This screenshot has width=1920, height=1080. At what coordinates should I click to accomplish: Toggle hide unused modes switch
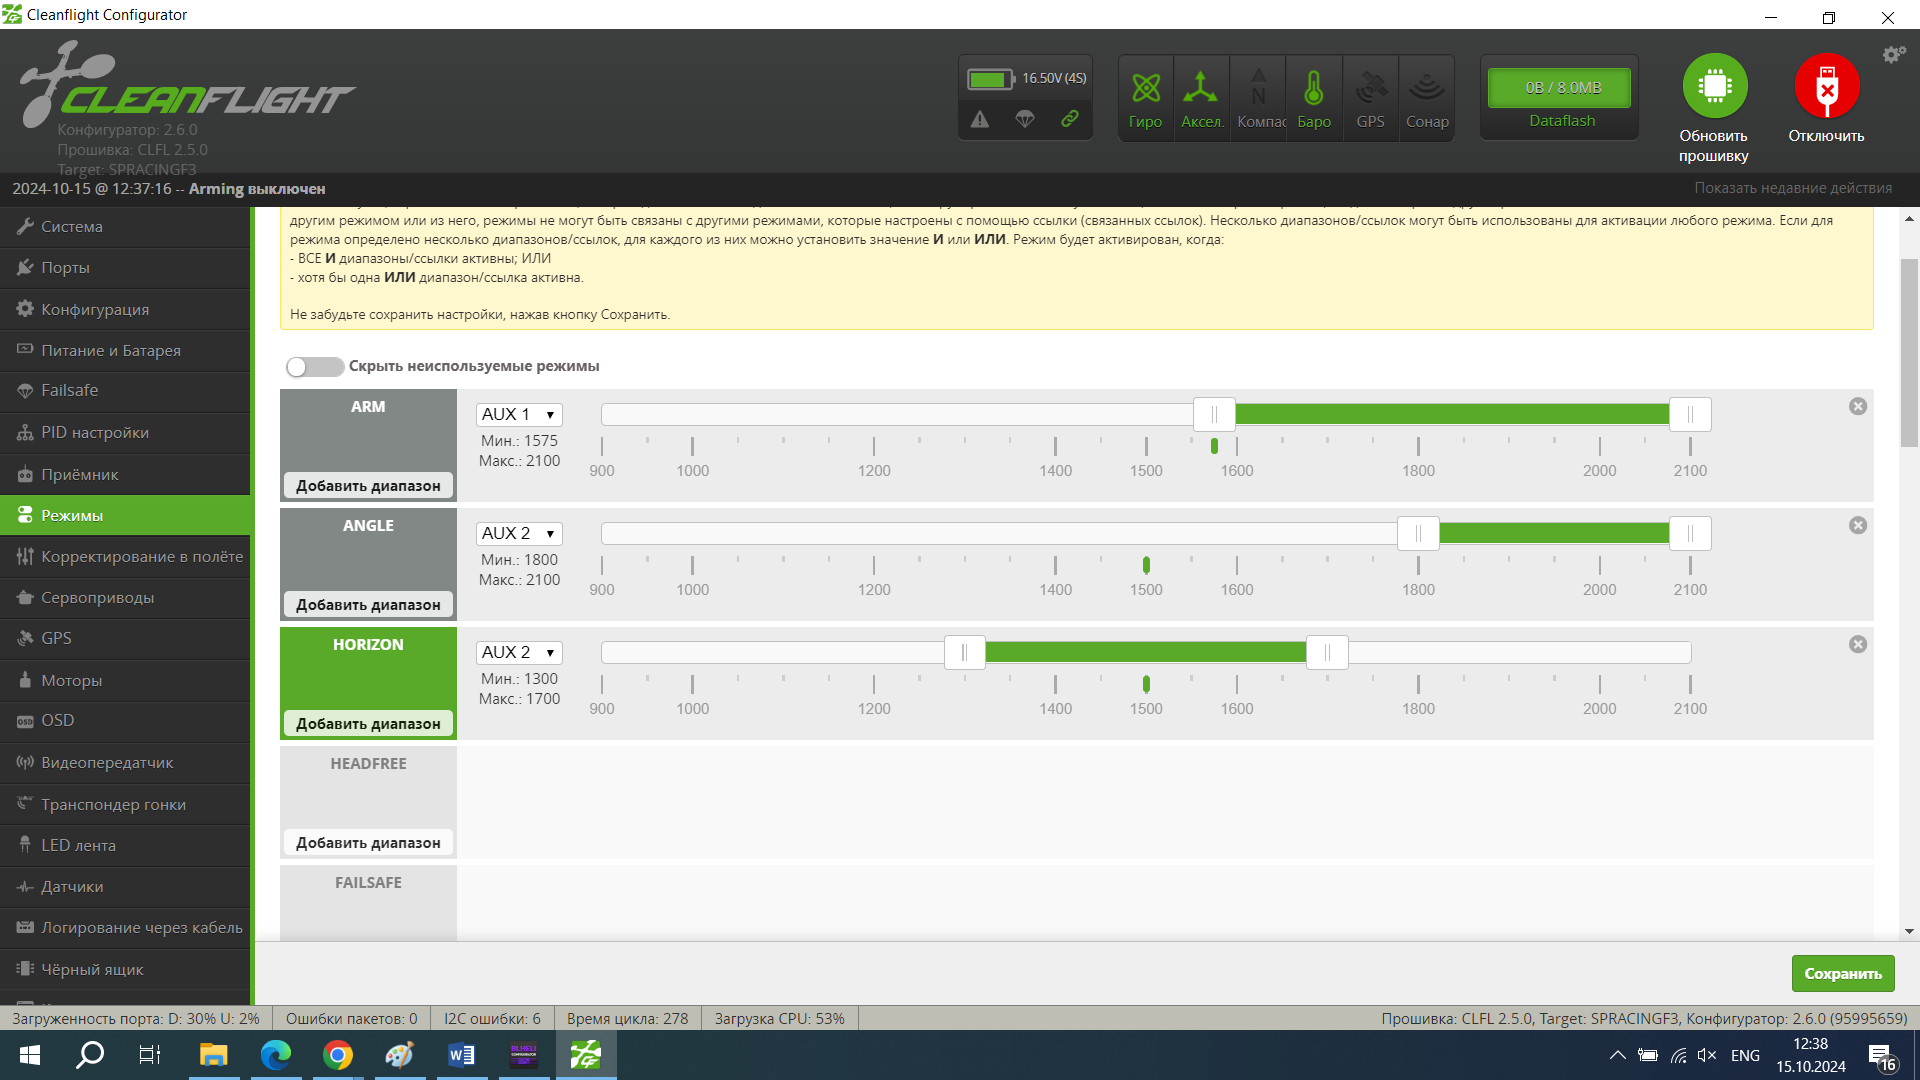[314, 367]
